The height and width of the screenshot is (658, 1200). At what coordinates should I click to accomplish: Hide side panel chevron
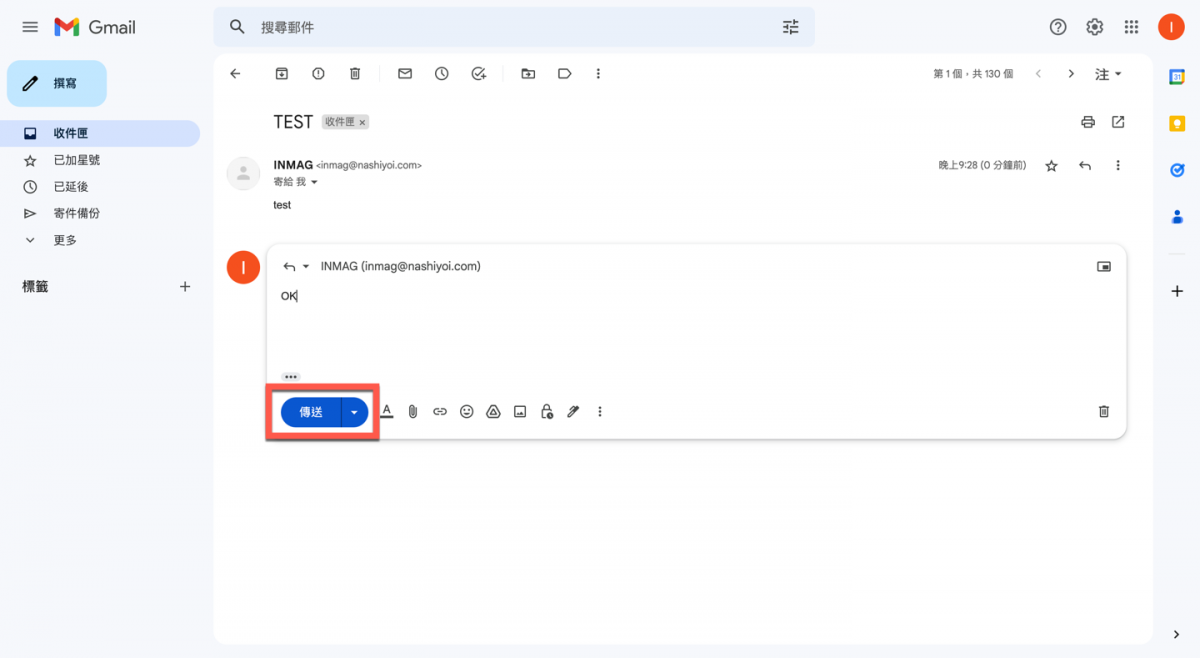click(1177, 634)
